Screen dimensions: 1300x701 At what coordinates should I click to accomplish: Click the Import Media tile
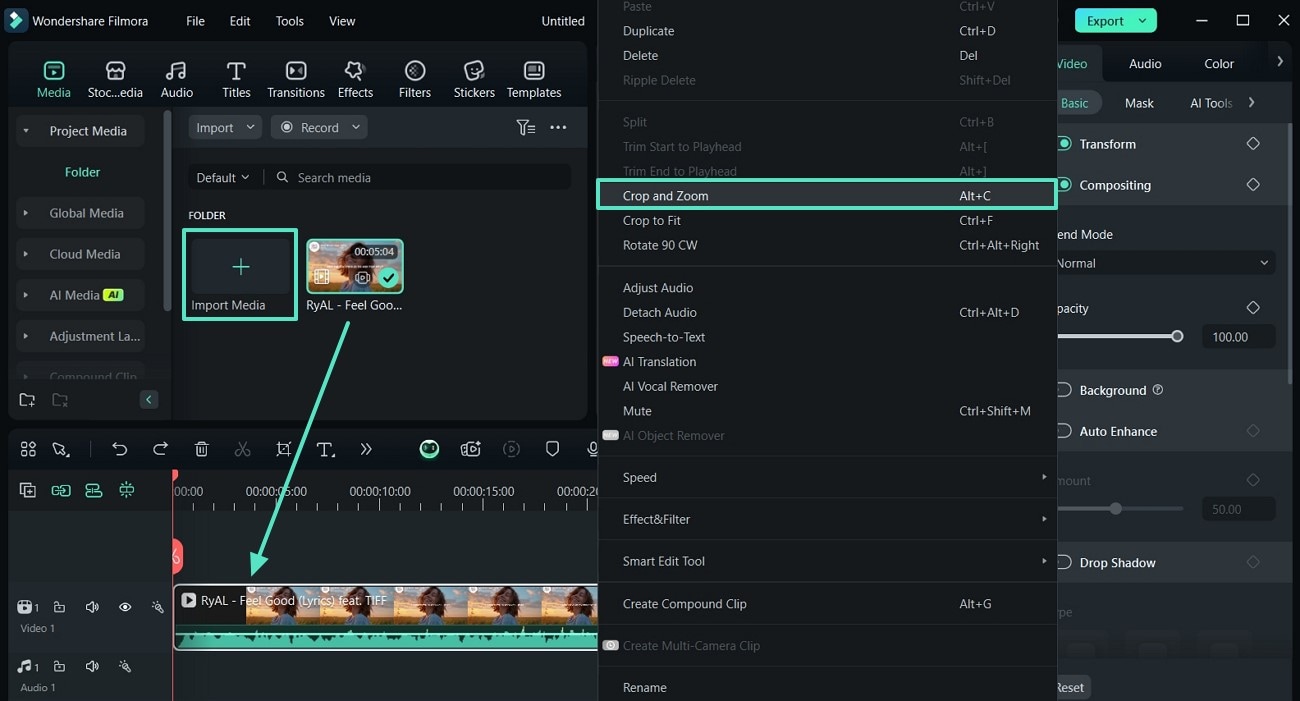240,275
